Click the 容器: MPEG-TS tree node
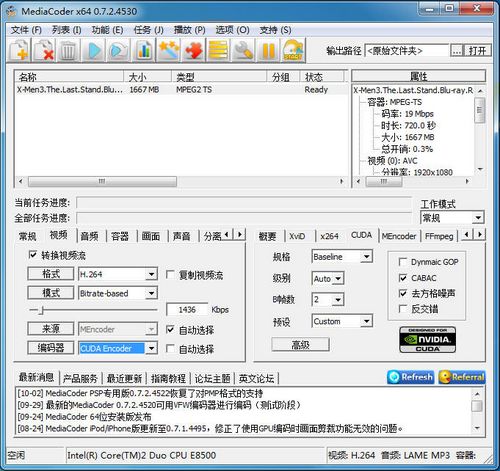 394,102
